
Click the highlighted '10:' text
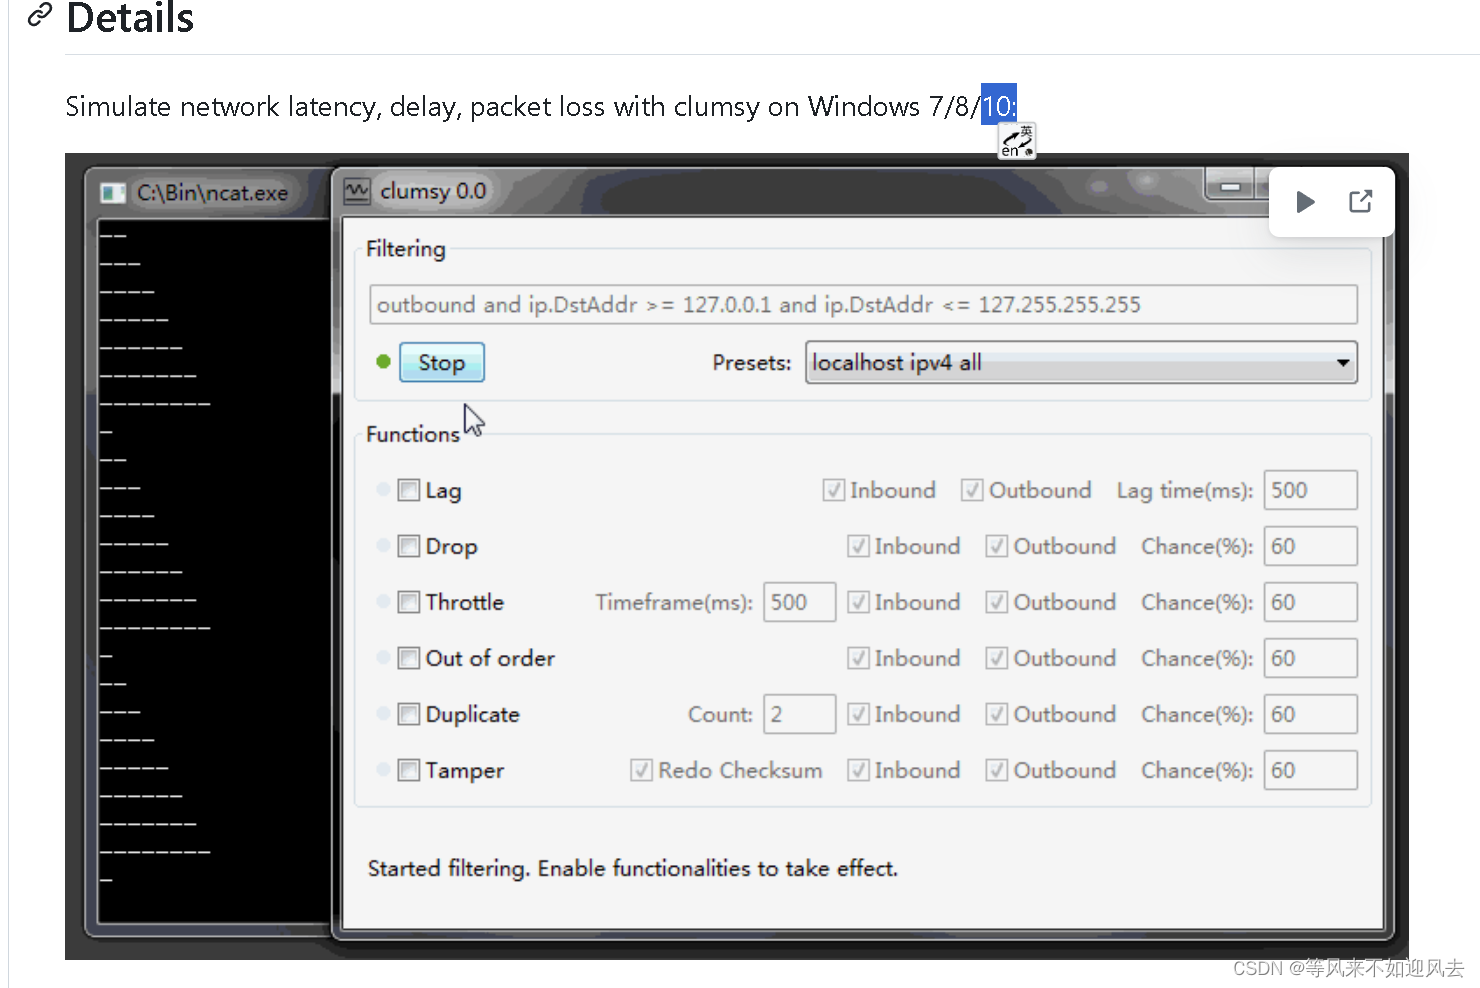pyautogui.click(x=999, y=105)
